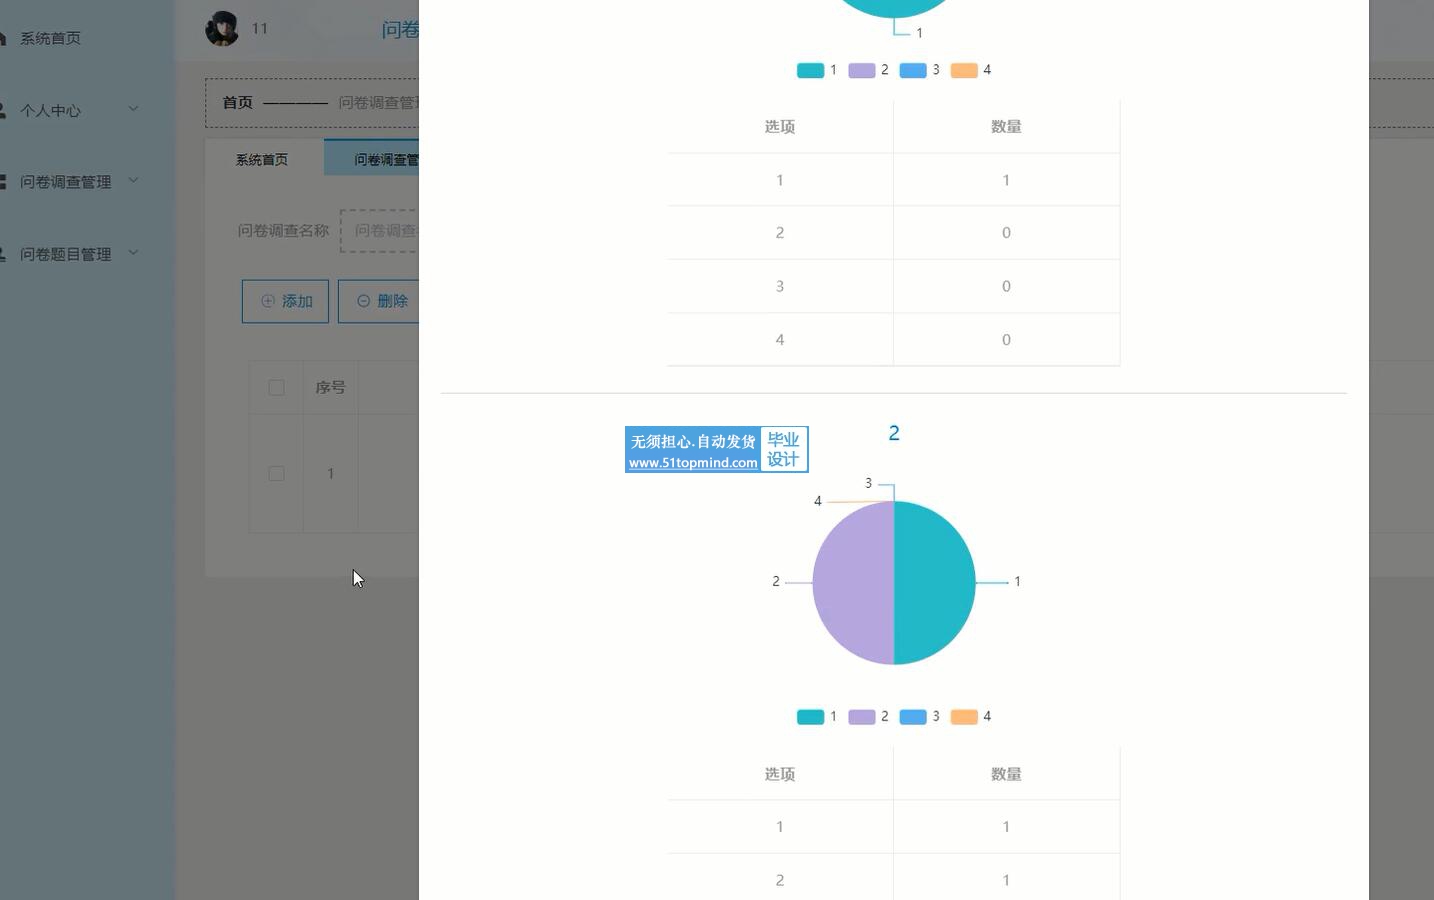The image size is (1434, 900).
Task: Toggle legend swatch 3 in upper chart
Action: [x=912, y=70]
